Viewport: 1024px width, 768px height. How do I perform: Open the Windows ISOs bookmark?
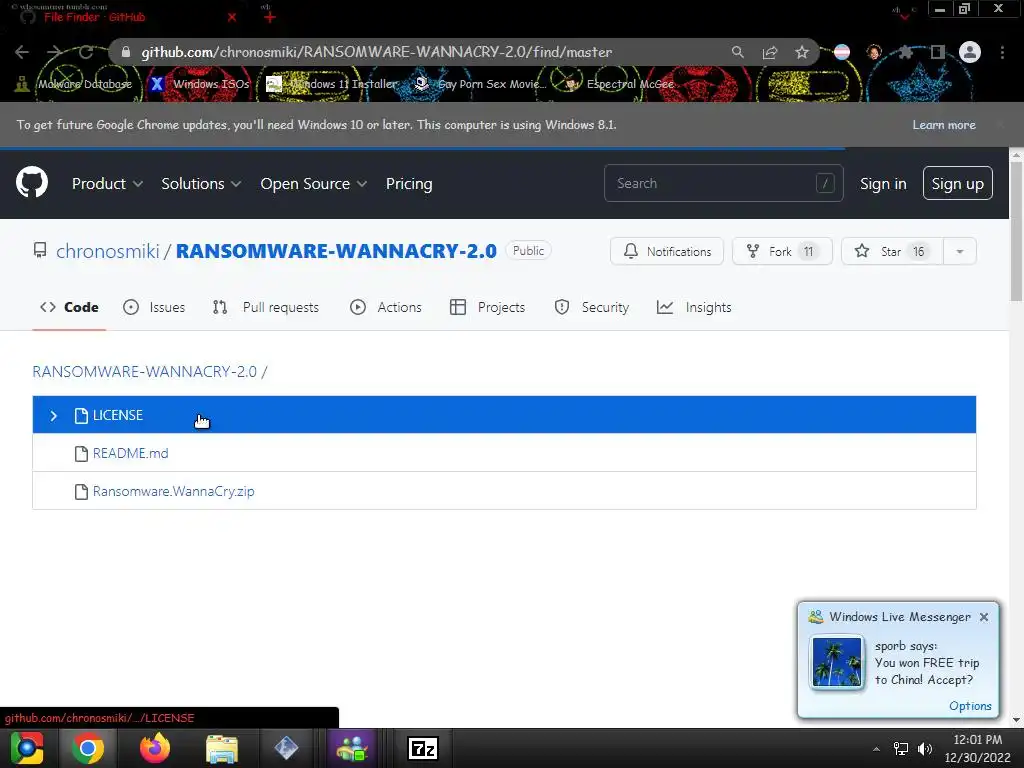(x=200, y=84)
